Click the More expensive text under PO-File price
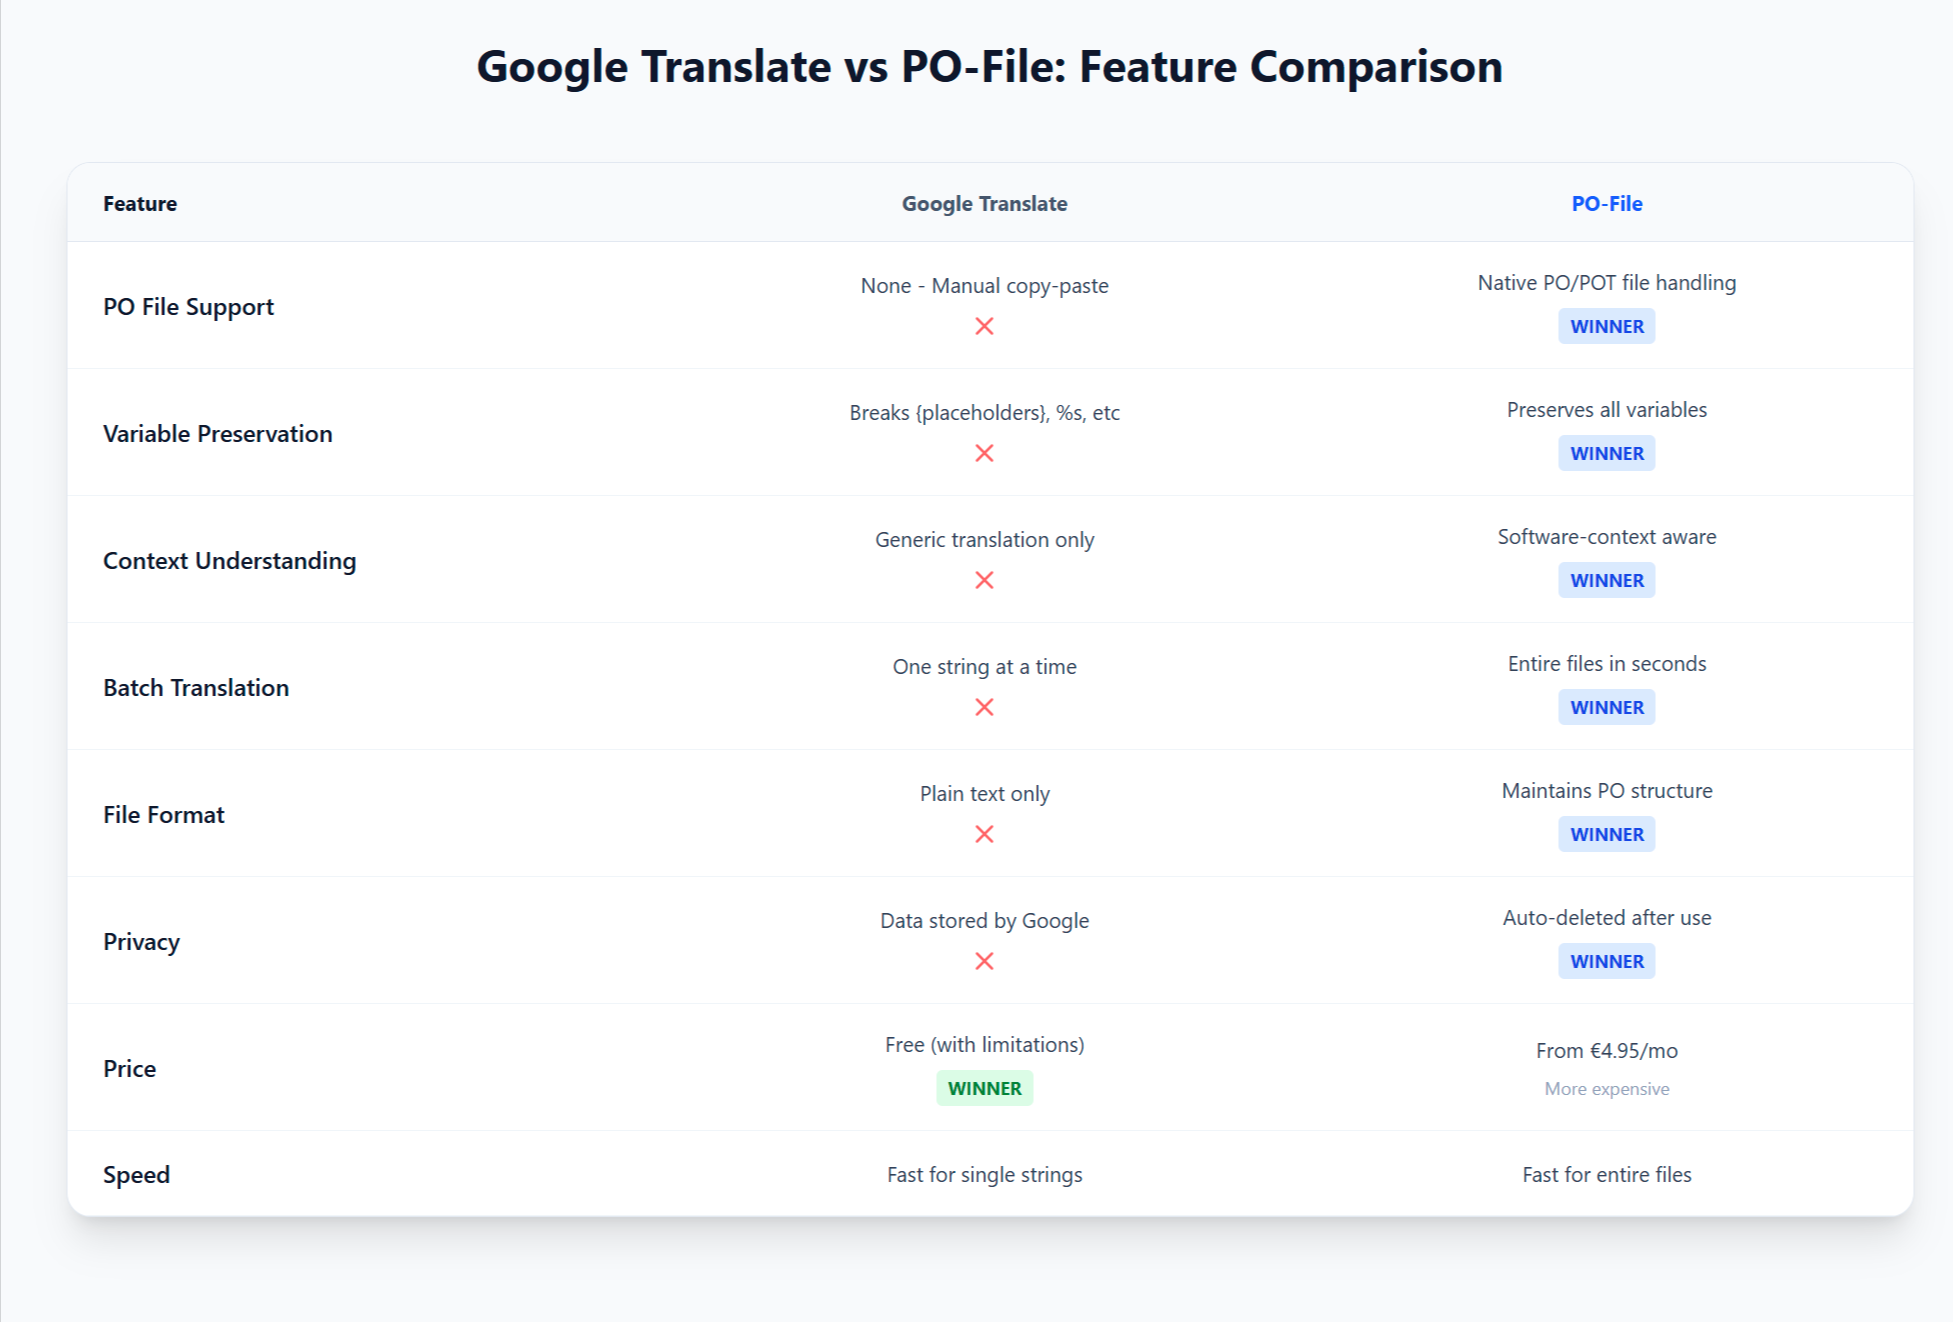The width and height of the screenshot is (1953, 1322). coord(1606,1088)
